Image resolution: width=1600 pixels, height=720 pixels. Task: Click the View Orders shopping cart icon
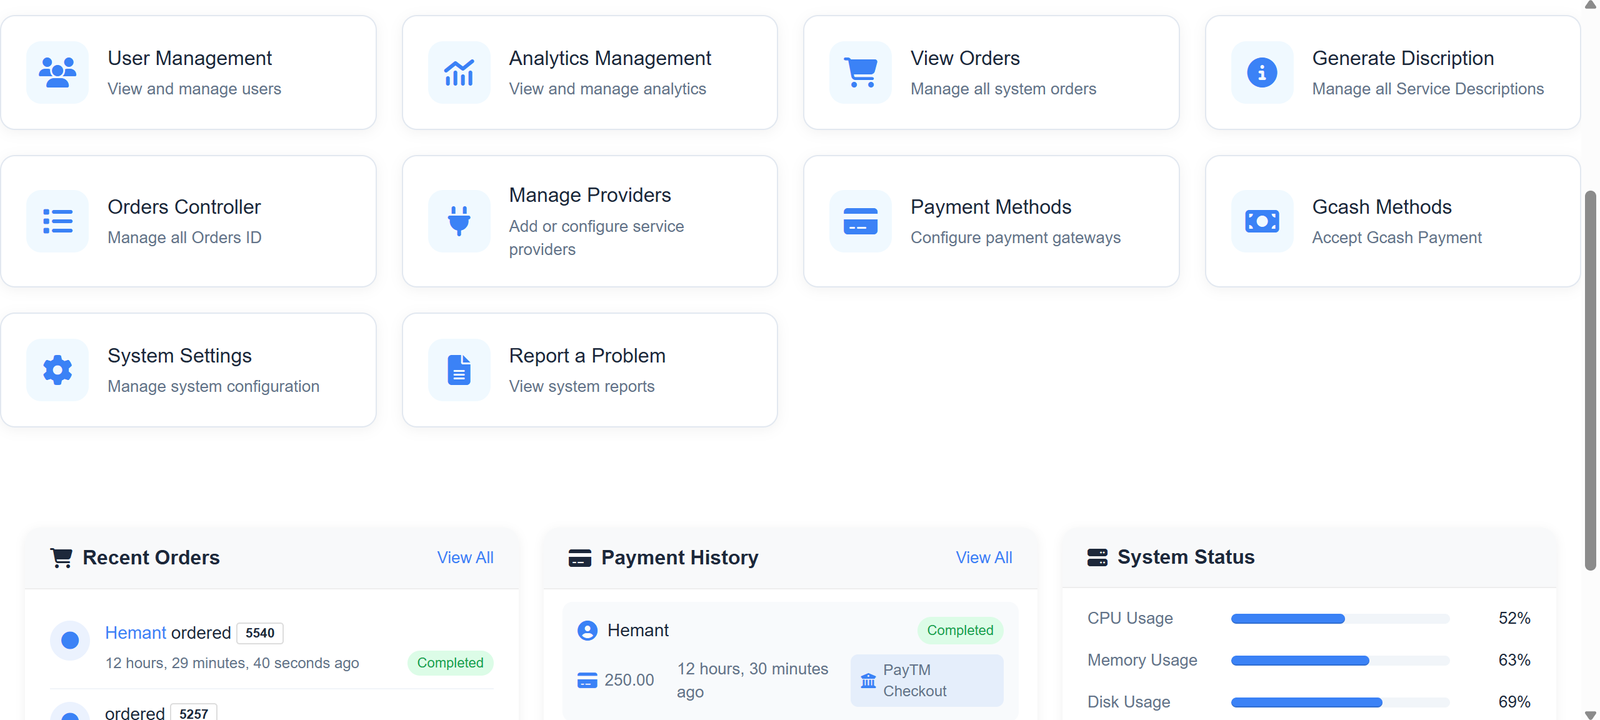coord(860,72)
